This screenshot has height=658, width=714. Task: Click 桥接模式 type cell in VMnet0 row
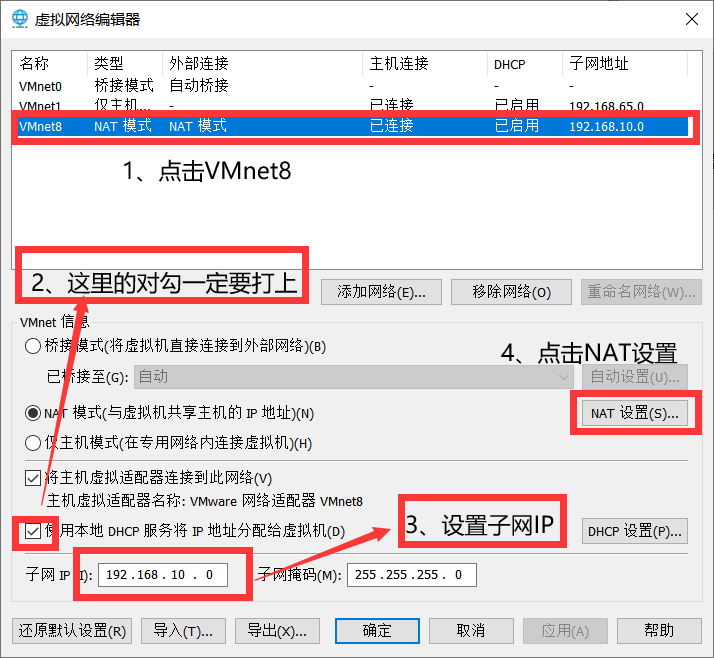124,86
